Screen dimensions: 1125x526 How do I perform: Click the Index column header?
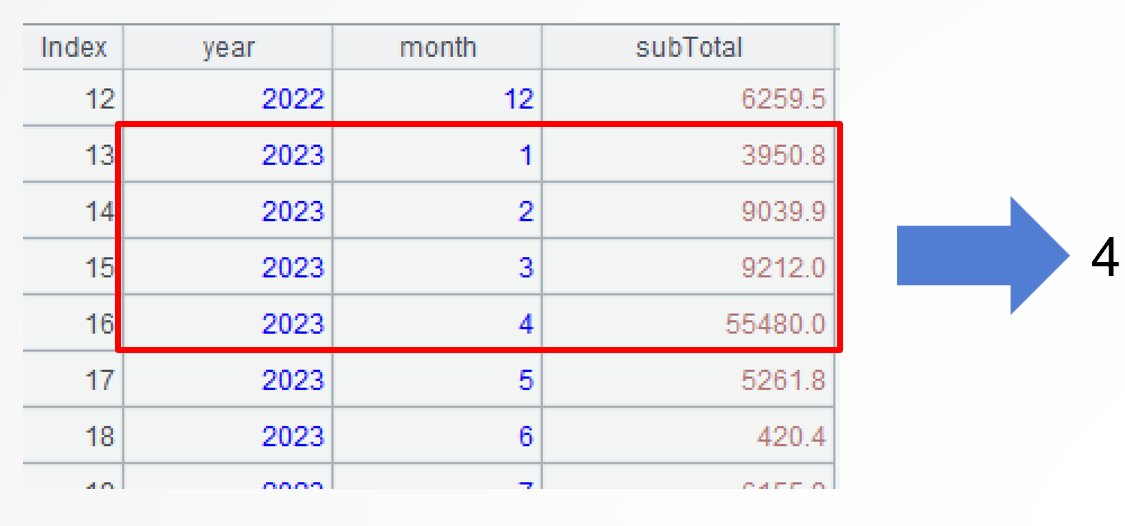[73, 48]
